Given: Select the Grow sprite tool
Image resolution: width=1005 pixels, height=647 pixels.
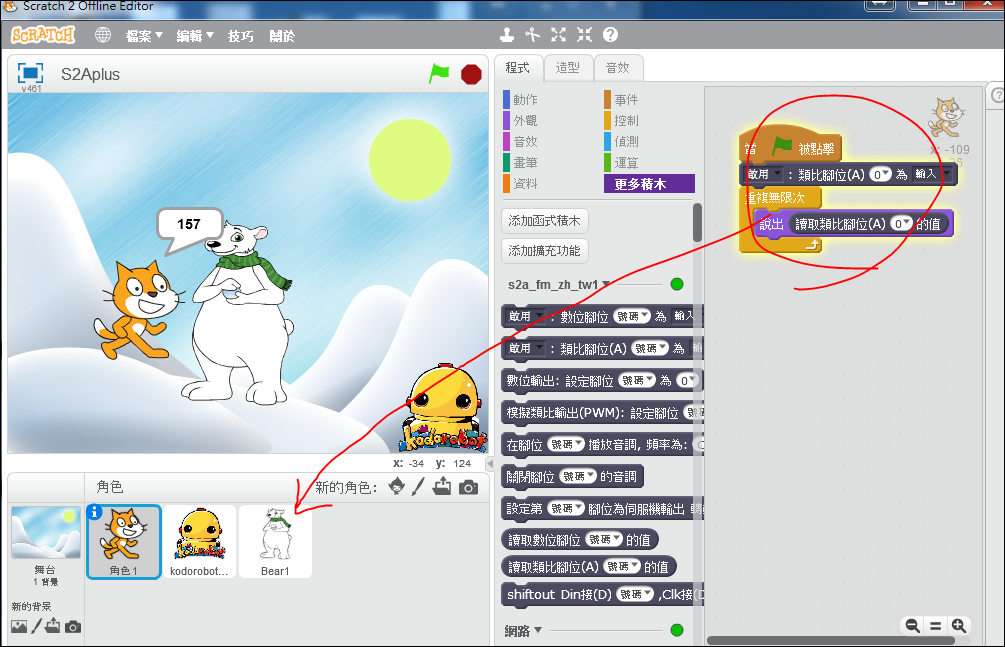Looking at the screenshot, I should pos(558,35).
